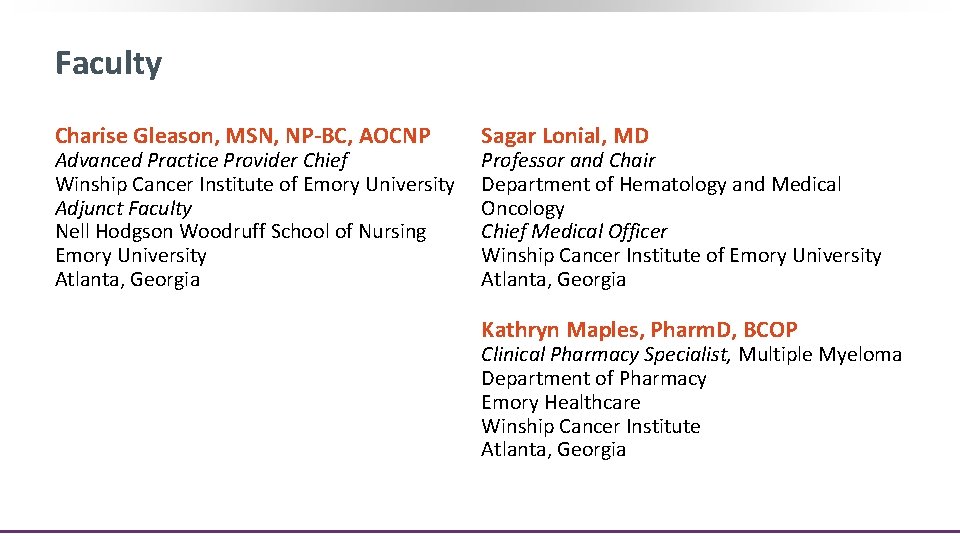This screenshot has width=960, height=540.
Task: Select the Kathryn Maples name heading
Action: (x=639, y=330)
